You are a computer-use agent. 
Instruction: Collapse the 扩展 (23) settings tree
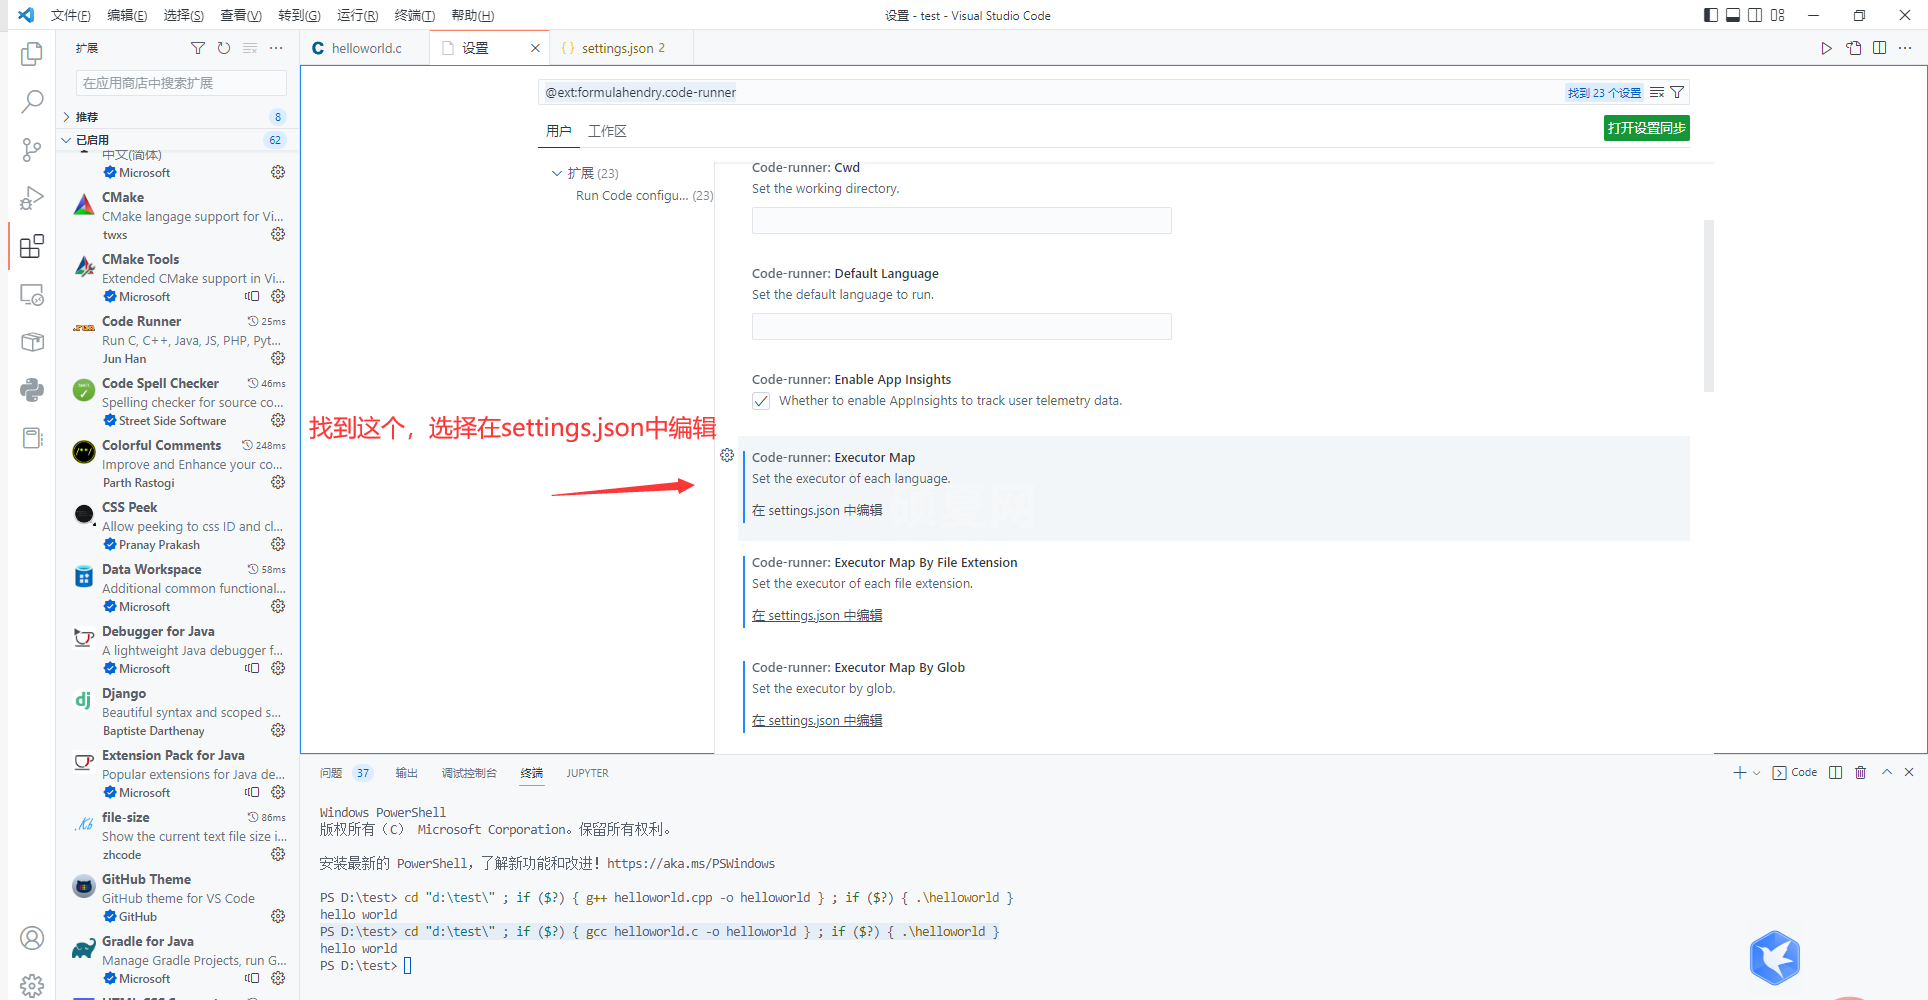557,173
